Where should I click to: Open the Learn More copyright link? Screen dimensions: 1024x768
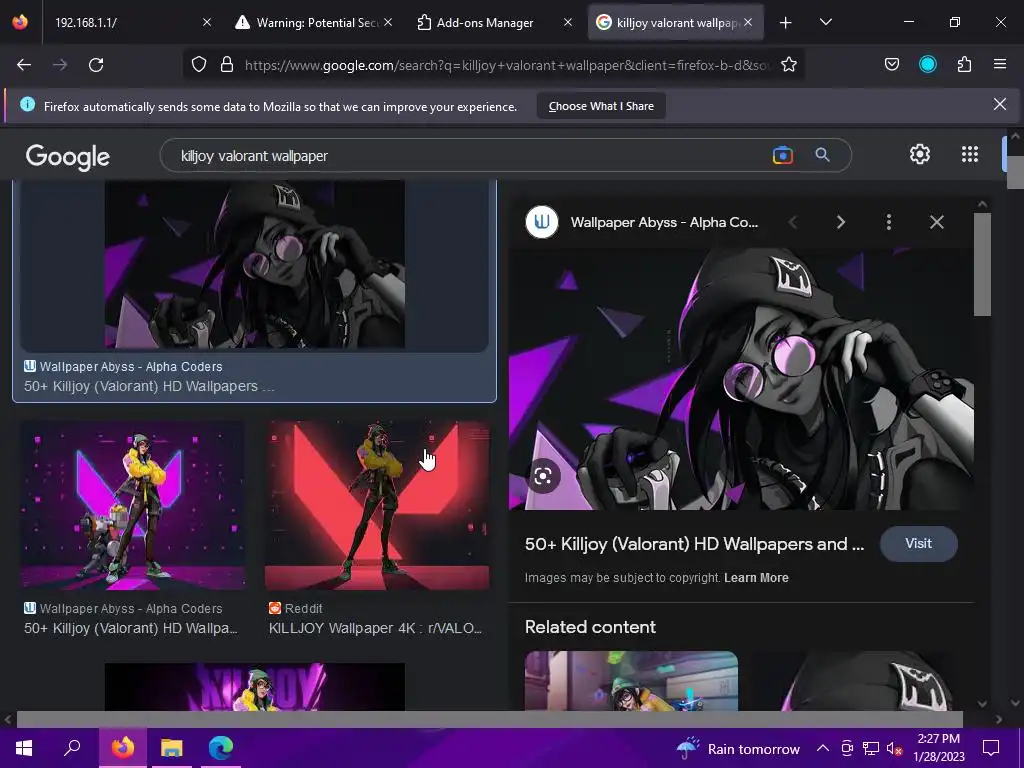coord(756,577)
